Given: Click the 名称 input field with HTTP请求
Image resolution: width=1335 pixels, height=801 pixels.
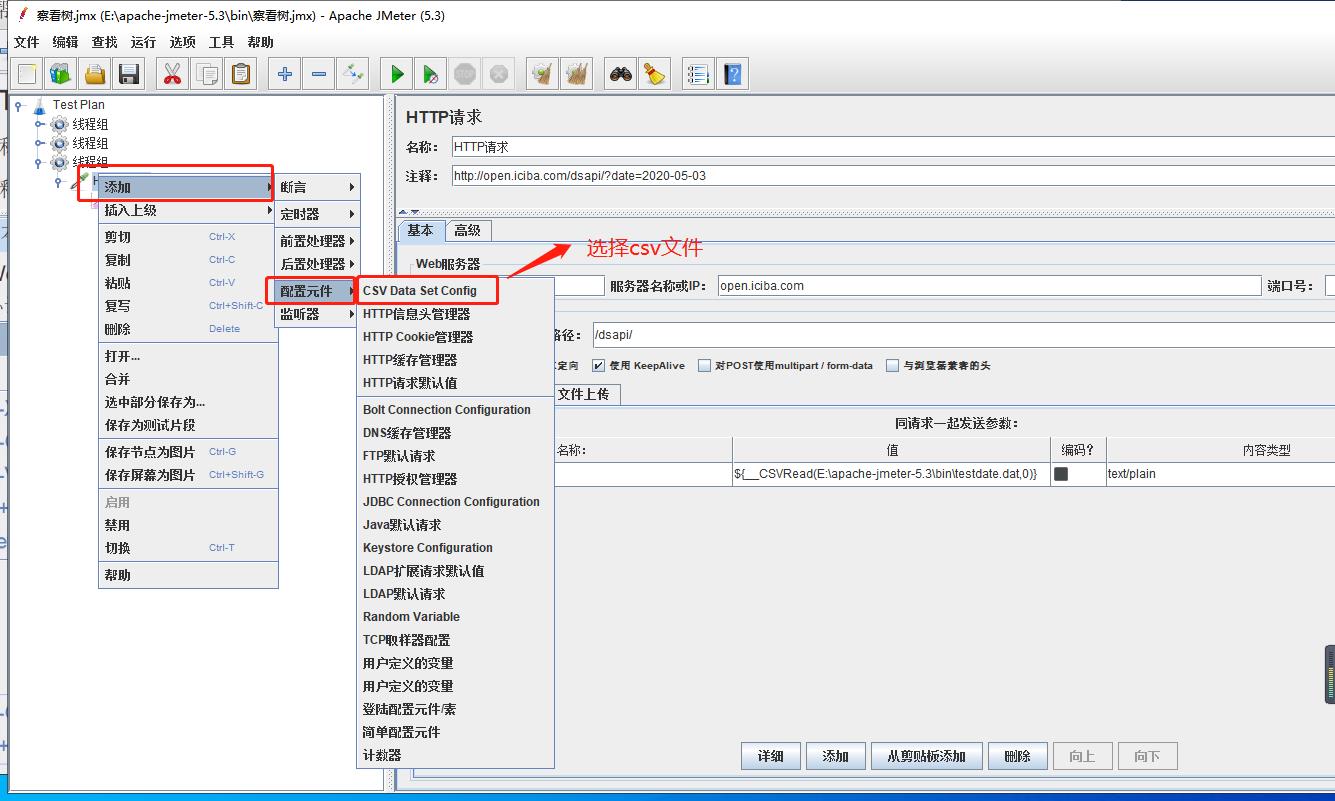Looking at the screenshot, I should point(893,147).
